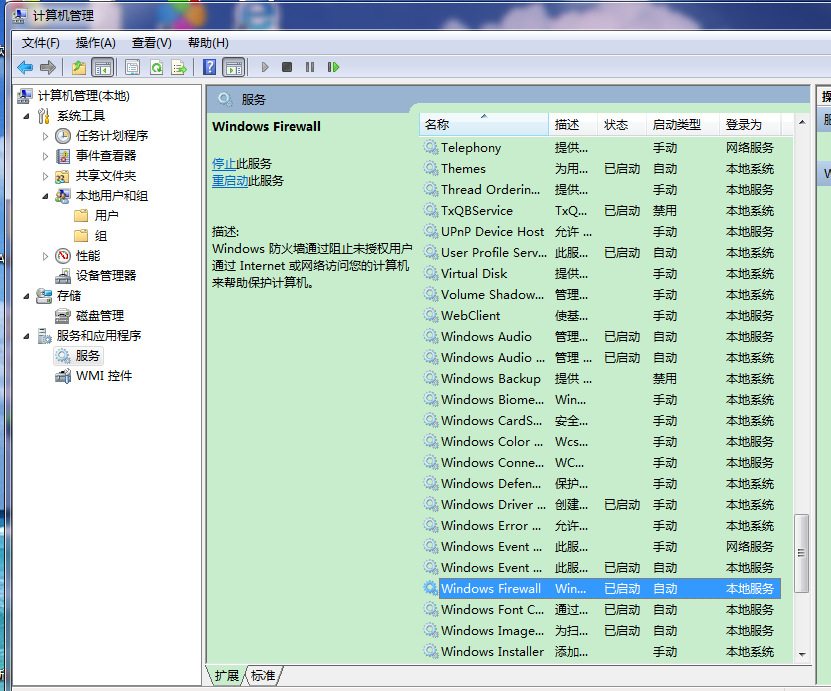Open the 用户 folder
831x691 pixels.
(x=106, y=216)
